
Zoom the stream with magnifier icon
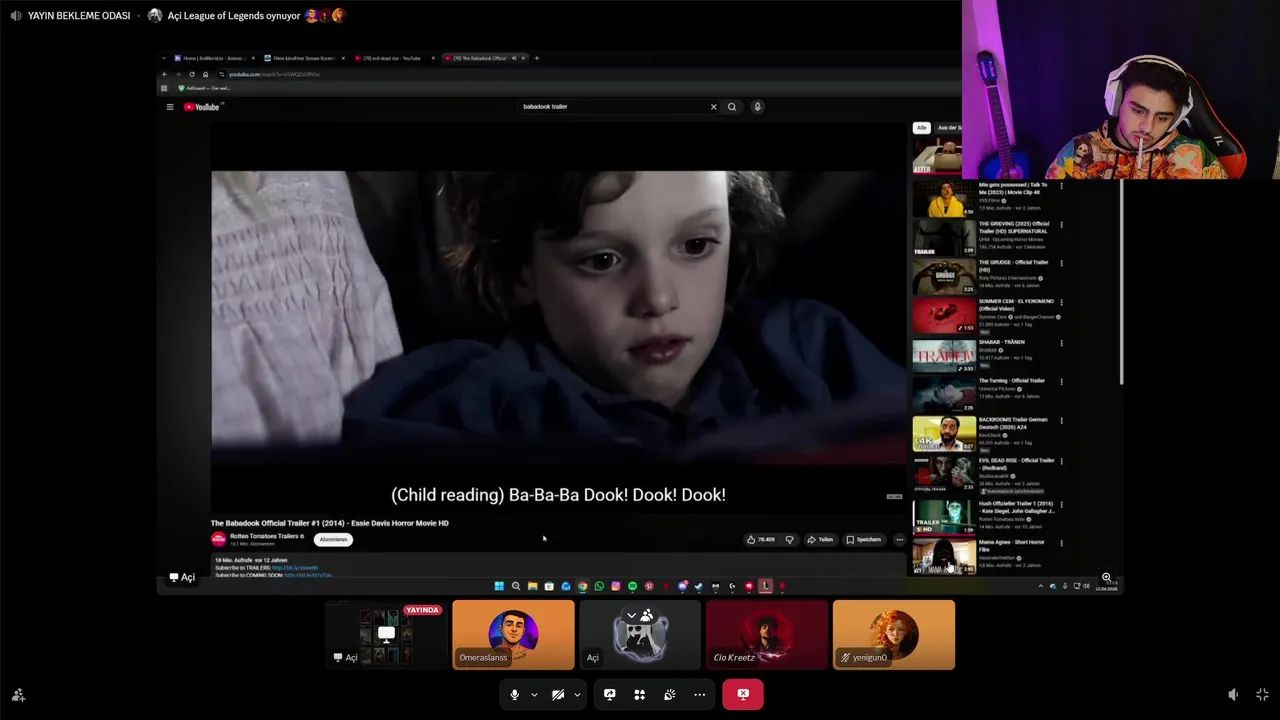(x=1106, y=578)
